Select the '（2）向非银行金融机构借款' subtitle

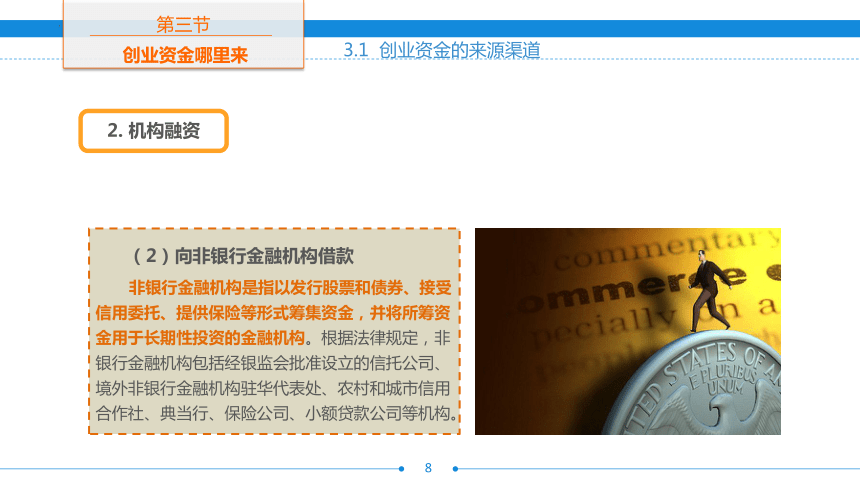coord(240,256)
